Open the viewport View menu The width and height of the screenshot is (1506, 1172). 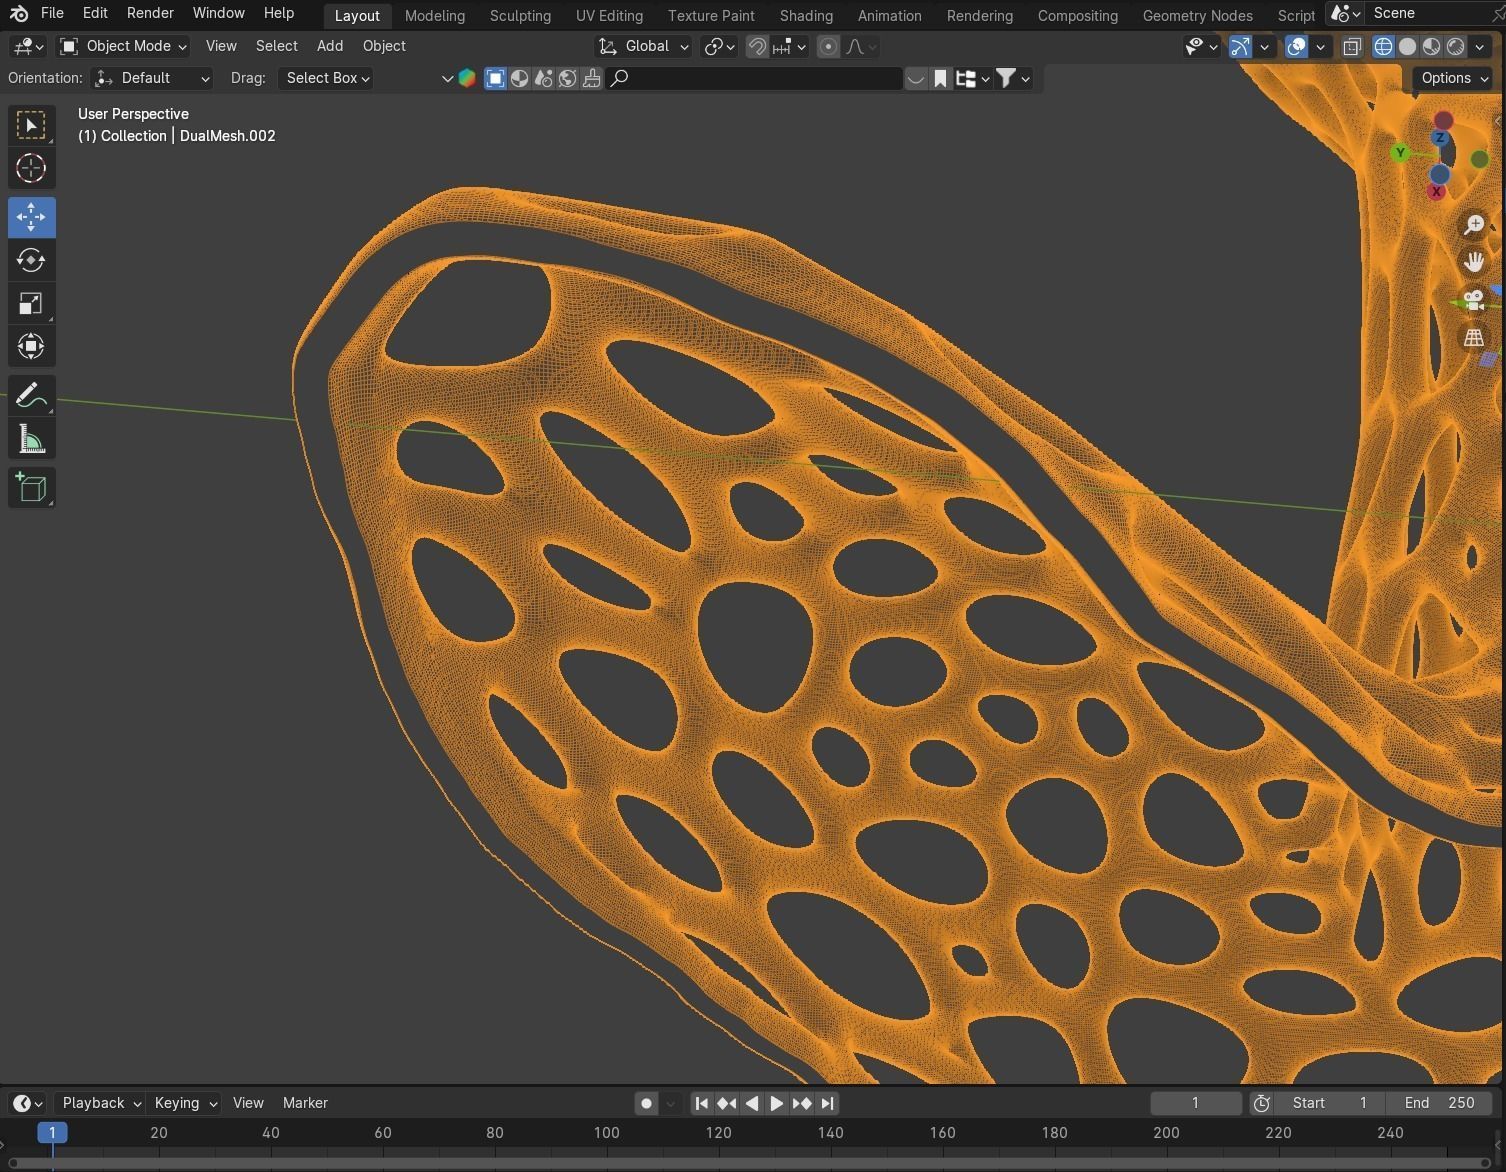click(x=221, y=46)
